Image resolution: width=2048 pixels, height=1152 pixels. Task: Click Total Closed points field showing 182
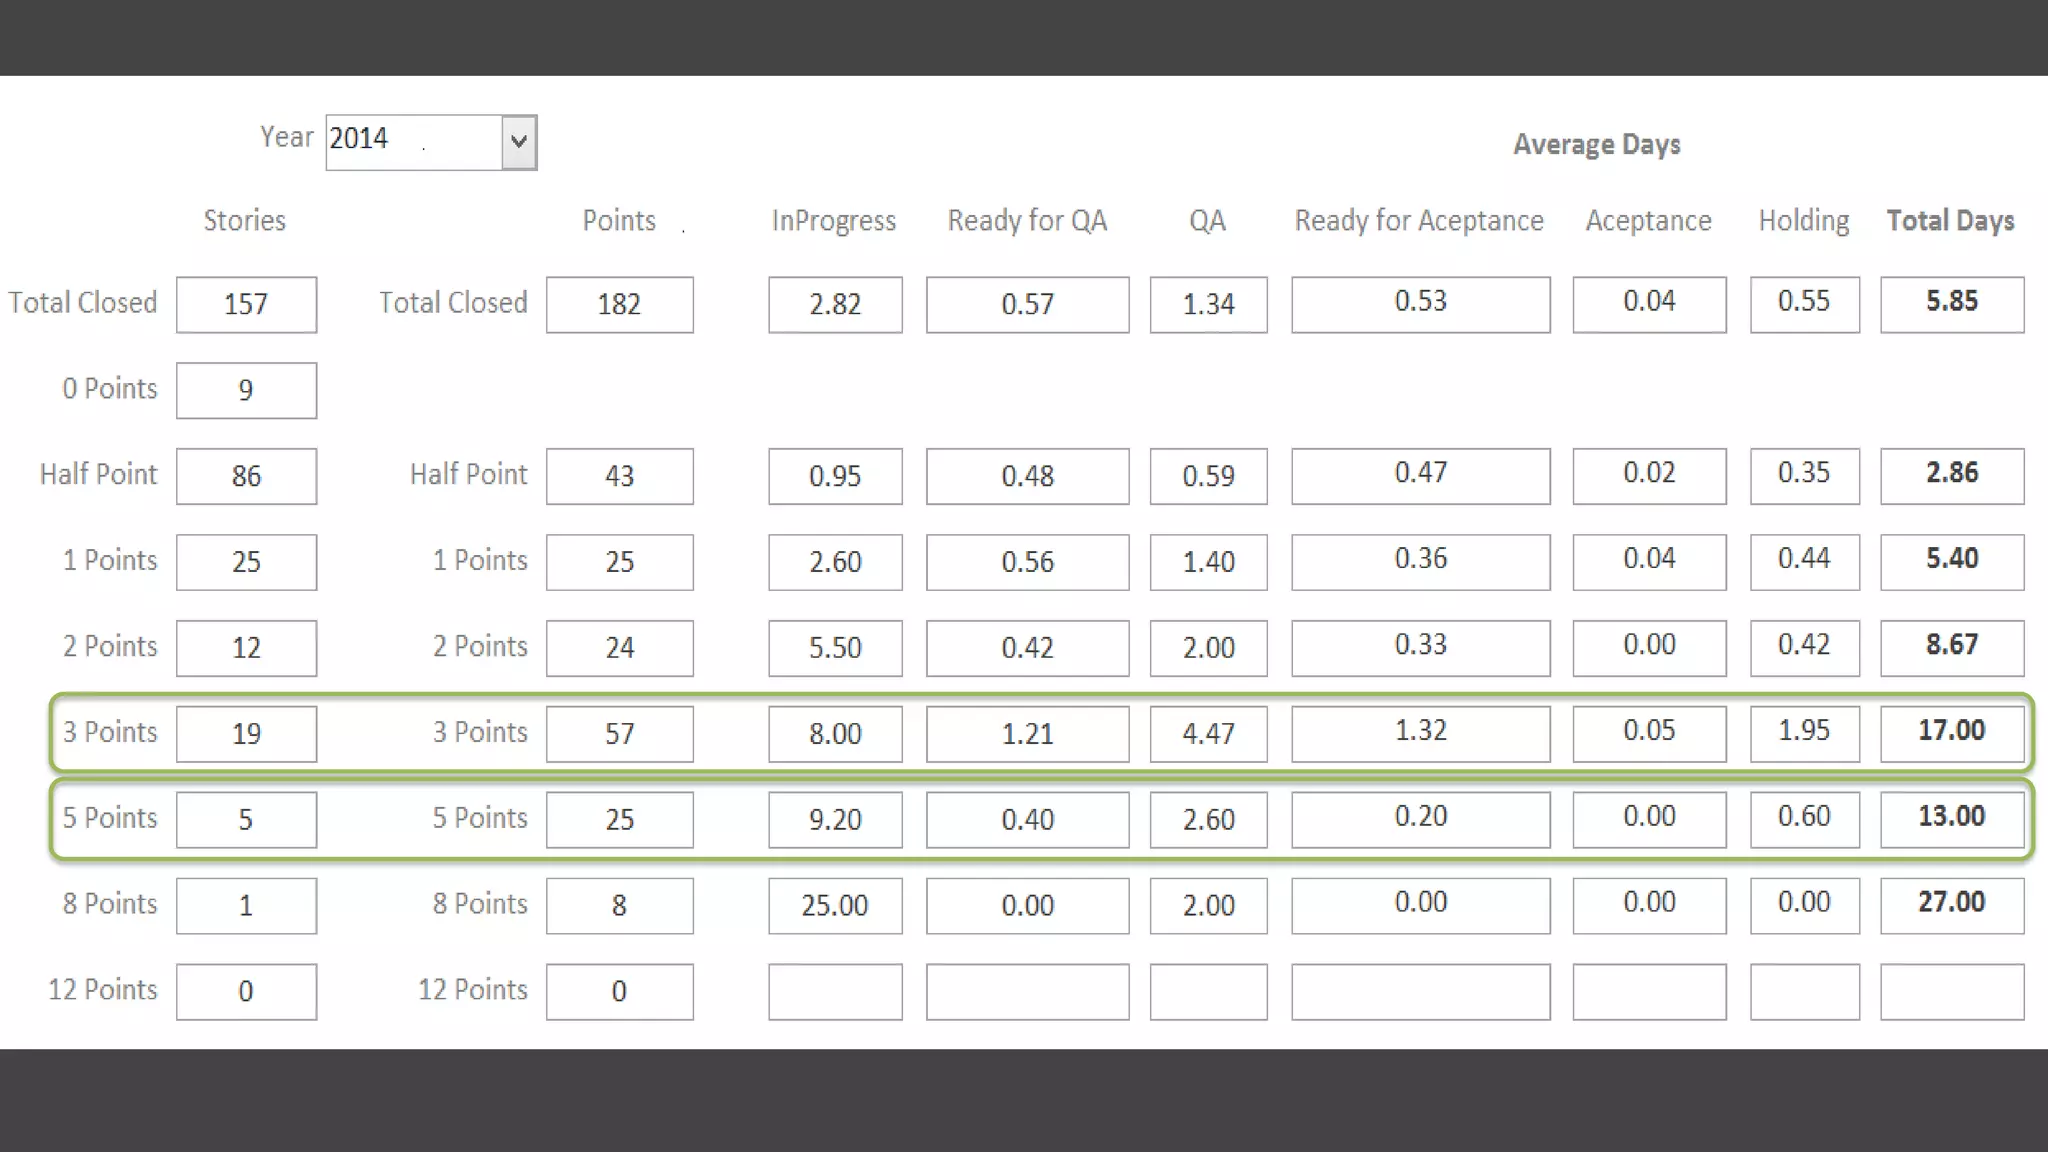pos(619,304)
